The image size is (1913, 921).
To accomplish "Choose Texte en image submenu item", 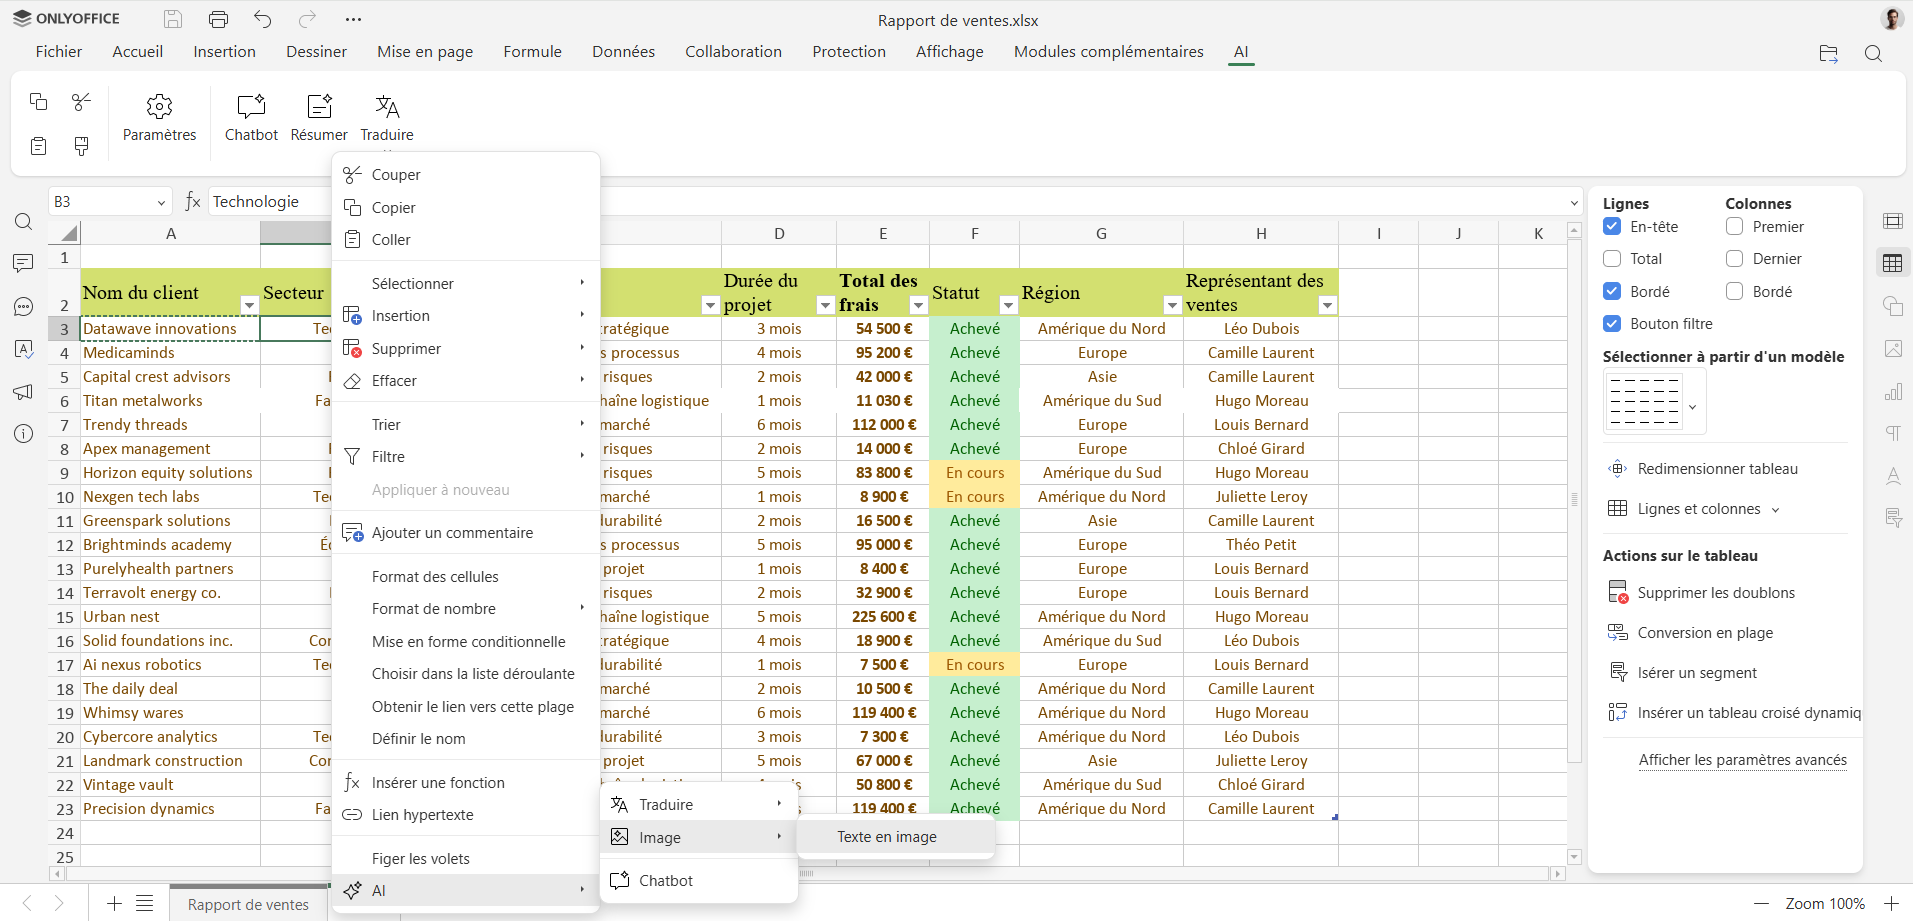I will (887, 837).
